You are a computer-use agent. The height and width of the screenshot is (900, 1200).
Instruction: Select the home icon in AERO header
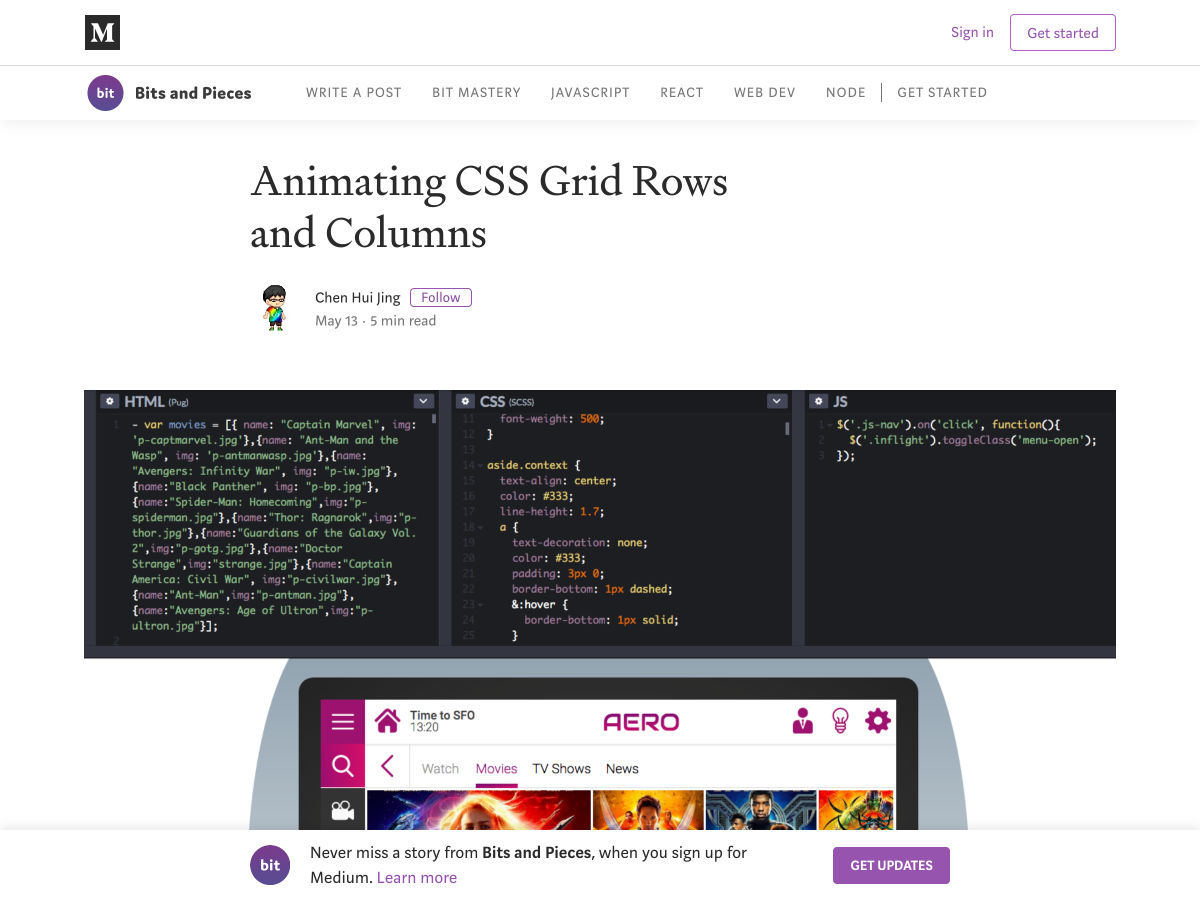tap(387, 720)
